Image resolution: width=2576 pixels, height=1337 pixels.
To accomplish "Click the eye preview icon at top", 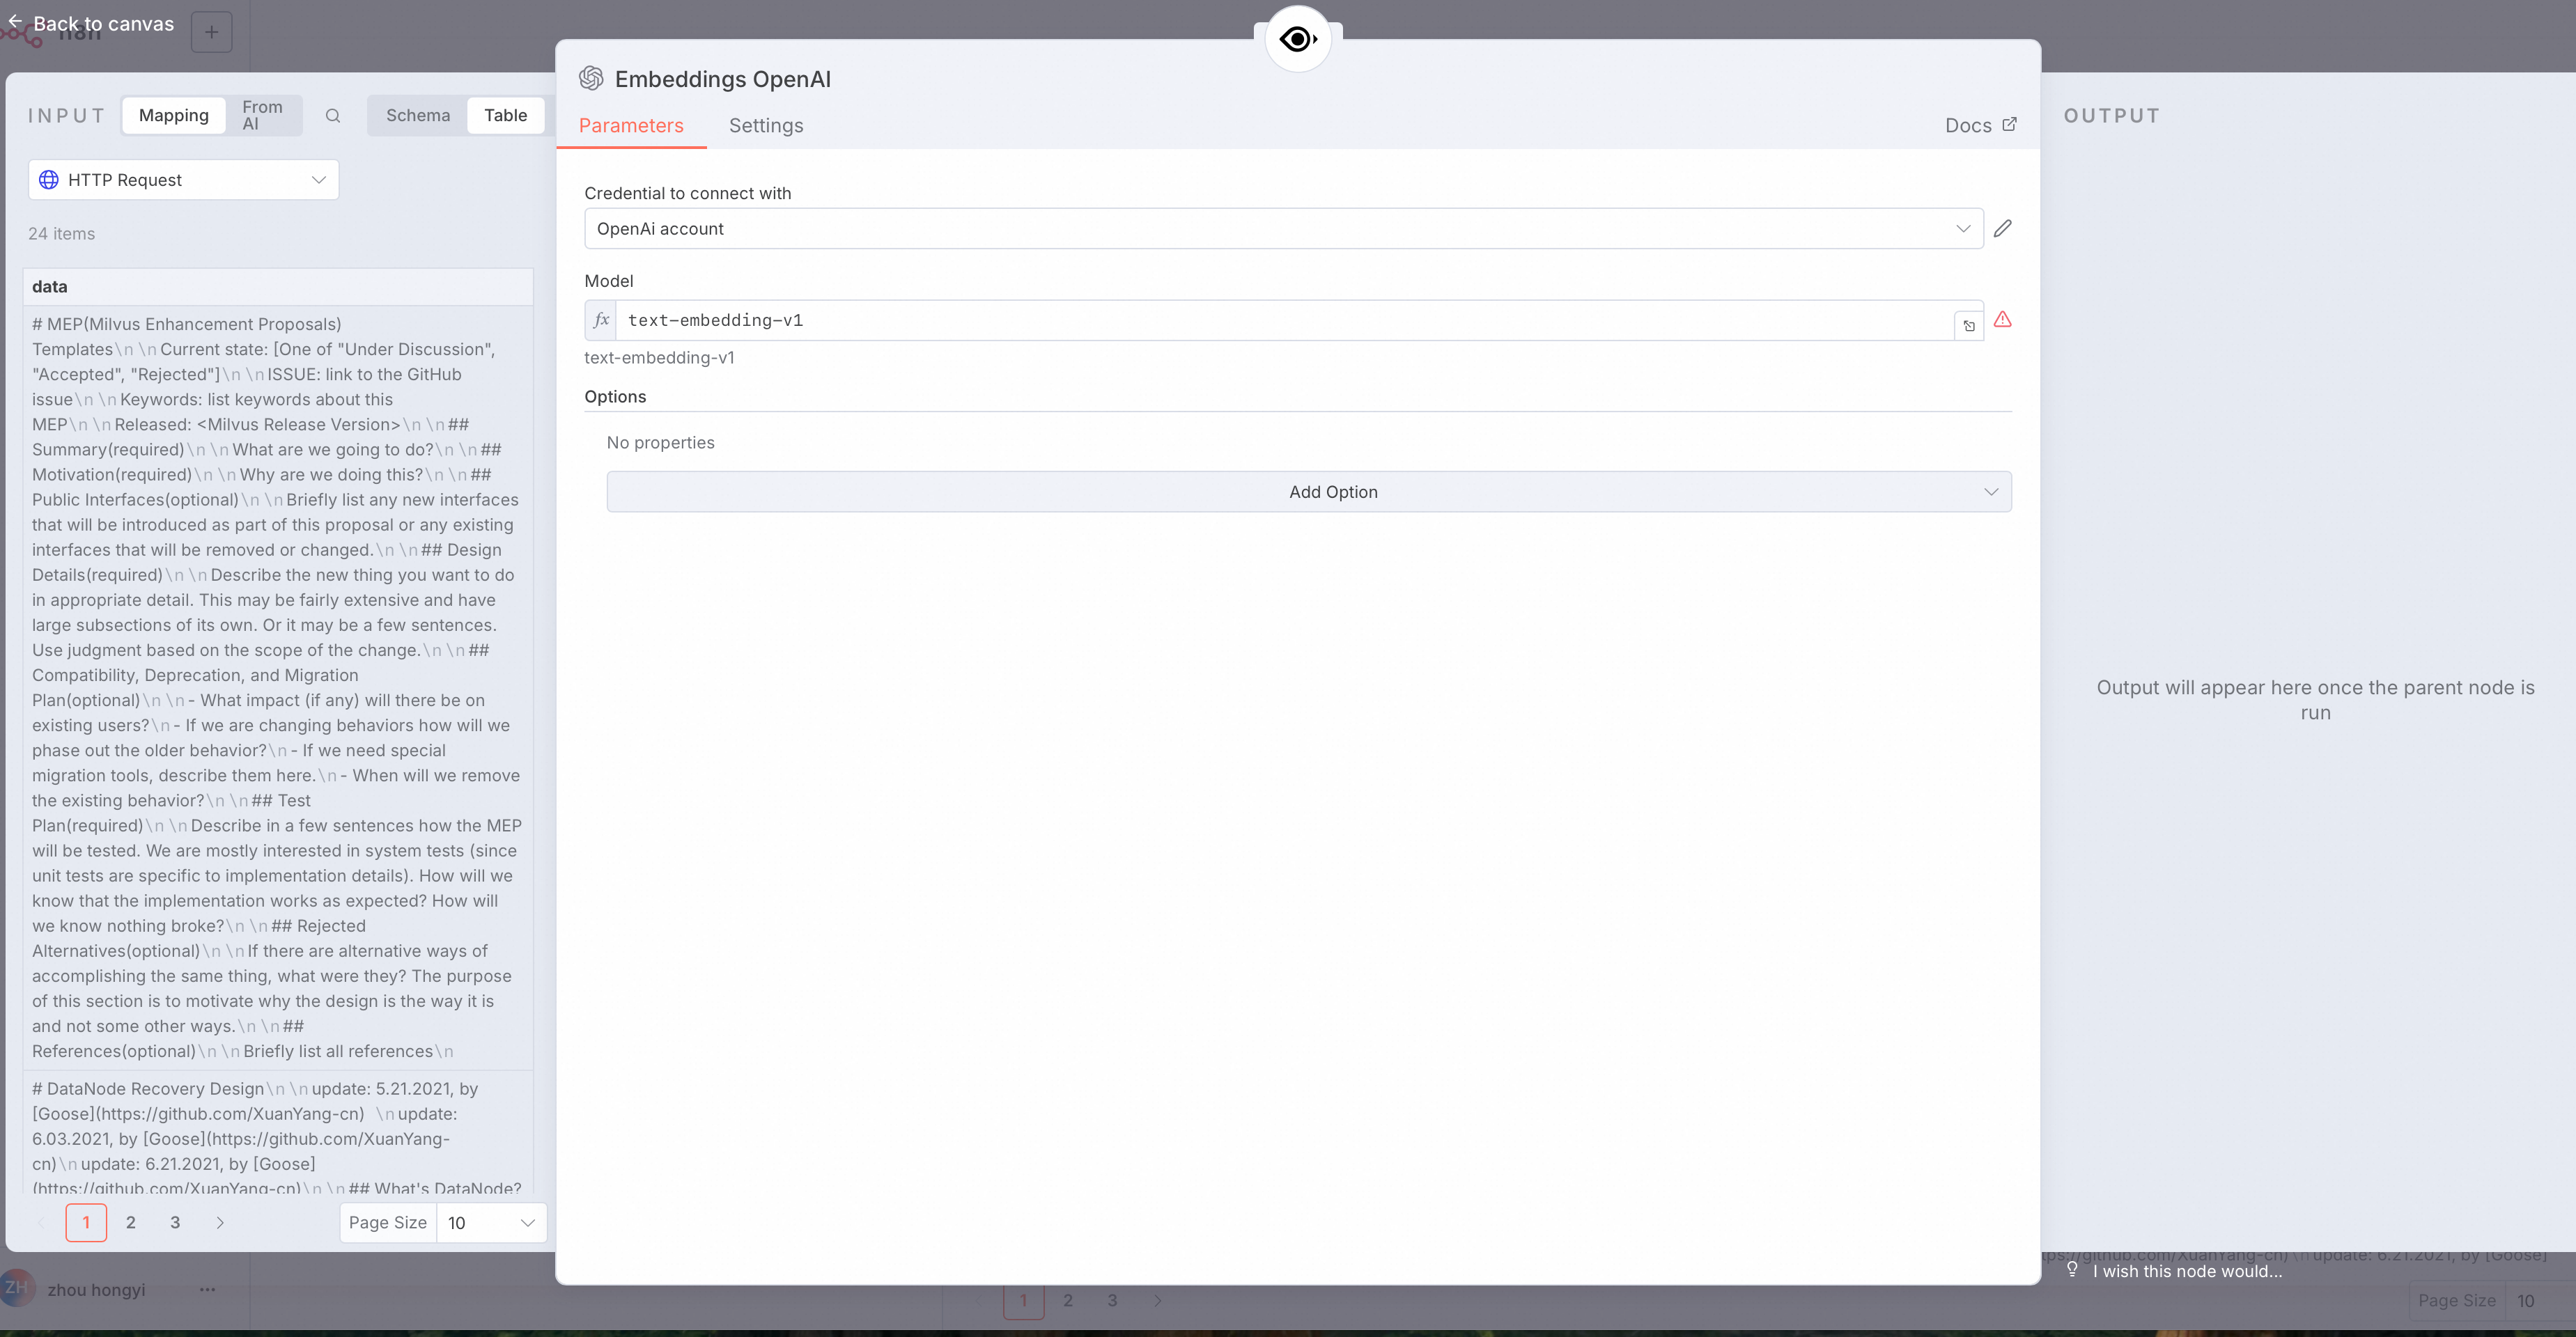I will point(1297,40).
